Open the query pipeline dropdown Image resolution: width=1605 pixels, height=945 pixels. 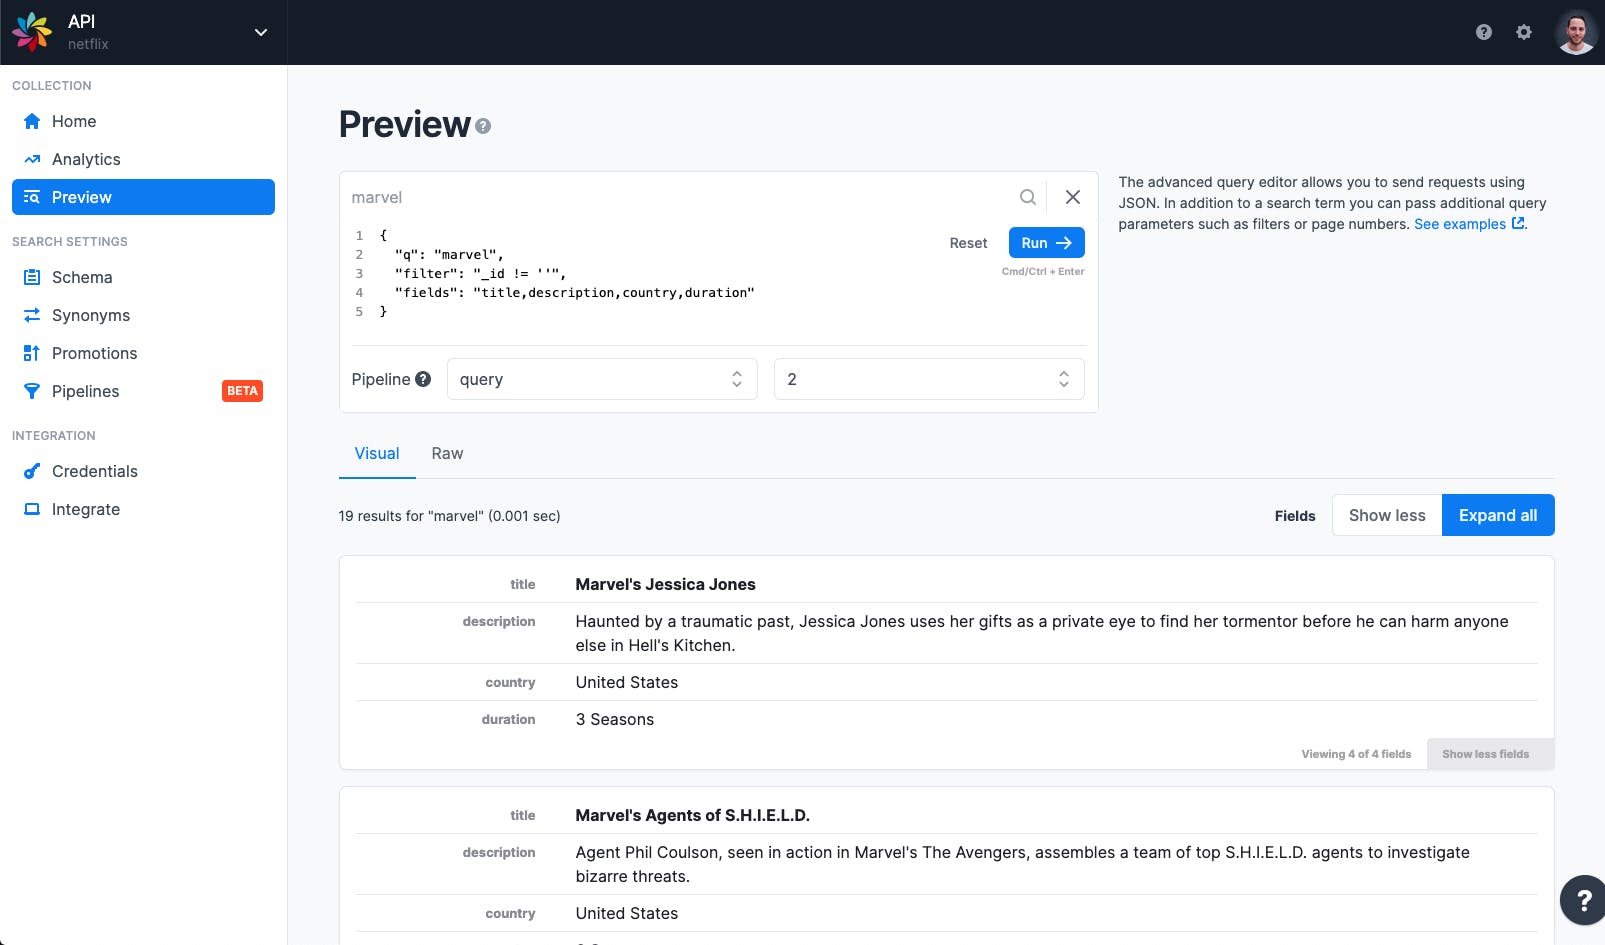pyautogui.click(x=602, y=379)
